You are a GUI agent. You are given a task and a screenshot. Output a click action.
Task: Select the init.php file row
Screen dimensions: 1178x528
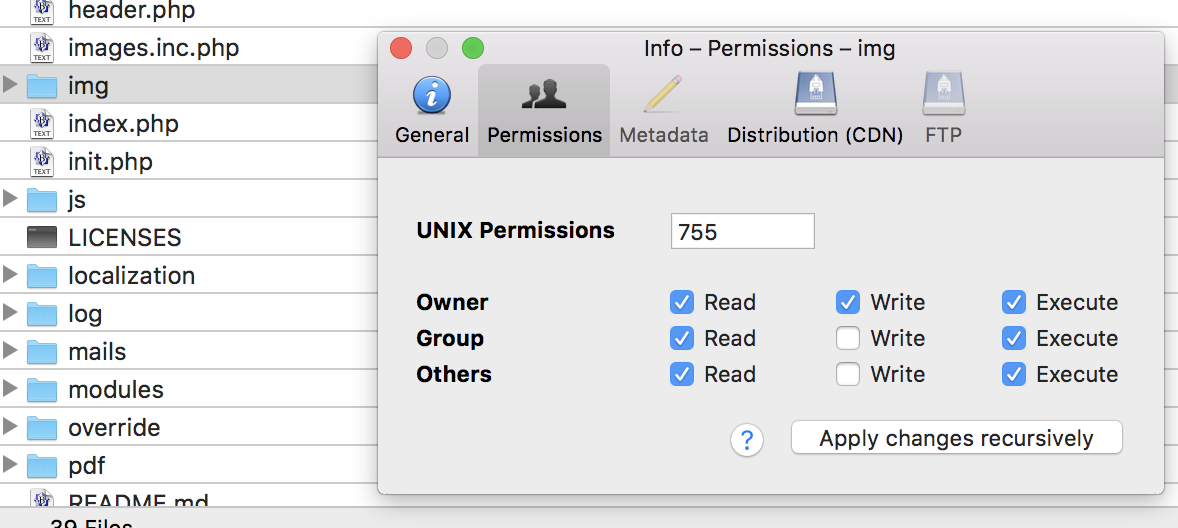(110, 162)
